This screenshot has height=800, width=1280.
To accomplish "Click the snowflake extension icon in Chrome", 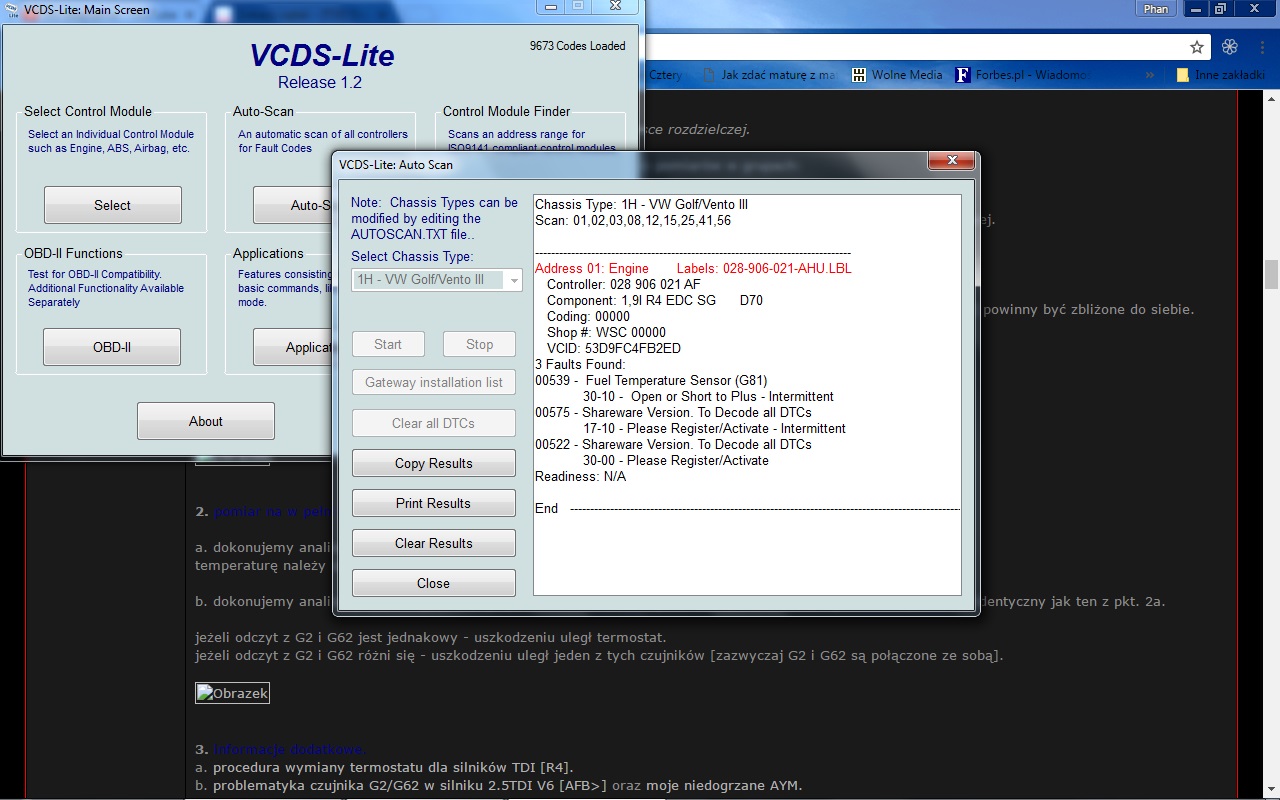I will point(1230,47).
